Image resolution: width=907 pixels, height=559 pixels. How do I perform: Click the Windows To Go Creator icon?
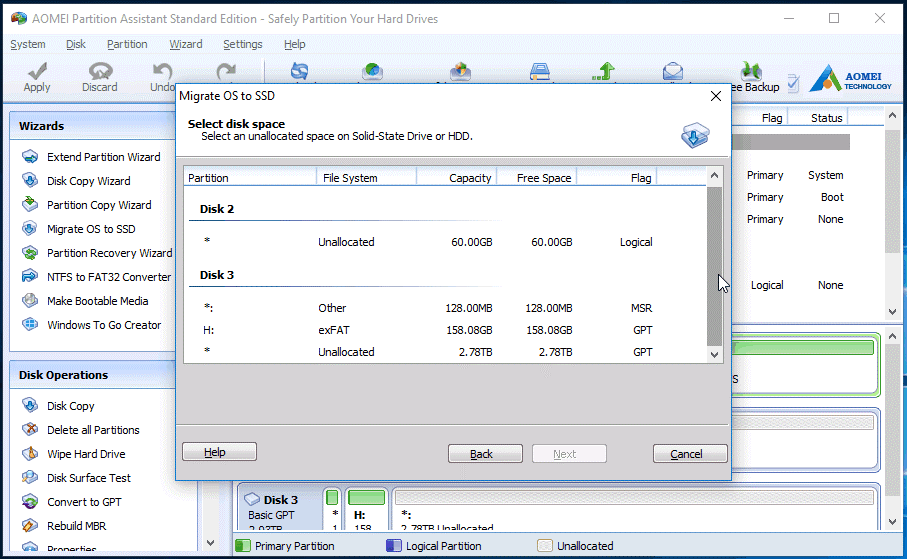(x=30, y=325)
